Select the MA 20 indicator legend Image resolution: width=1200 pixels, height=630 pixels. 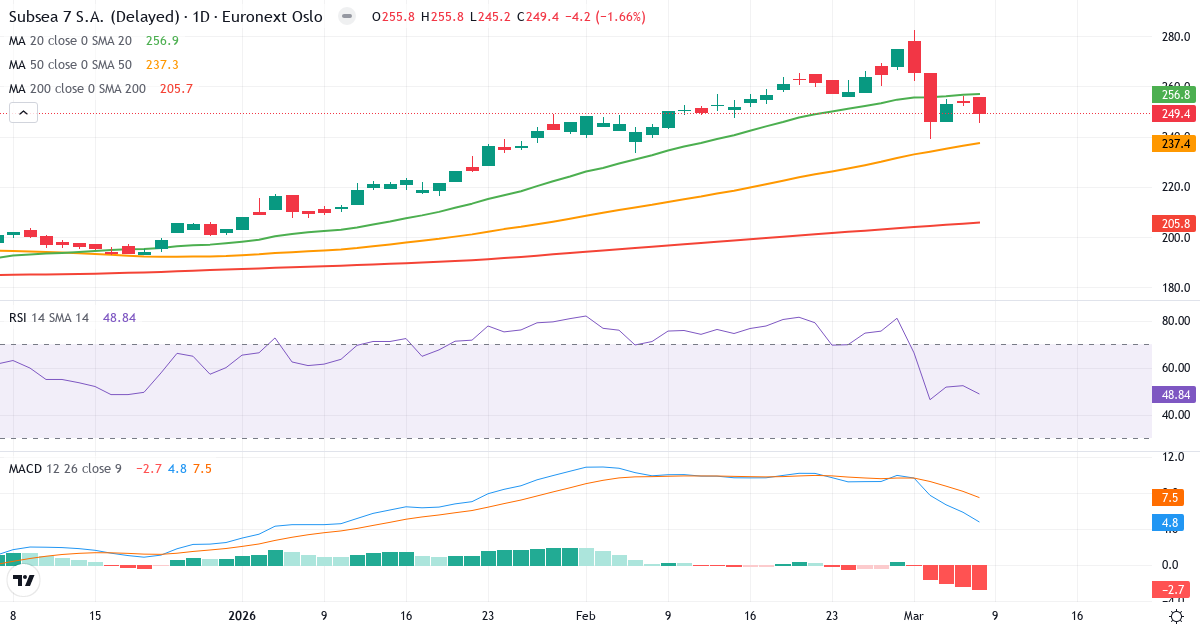(70, 41)
